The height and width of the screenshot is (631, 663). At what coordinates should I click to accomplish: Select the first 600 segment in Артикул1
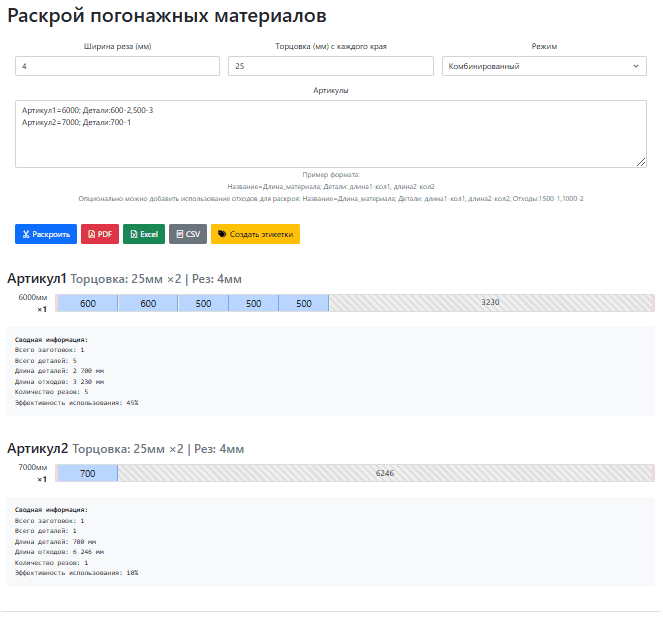pyautogui.click(x=88, y=303)
